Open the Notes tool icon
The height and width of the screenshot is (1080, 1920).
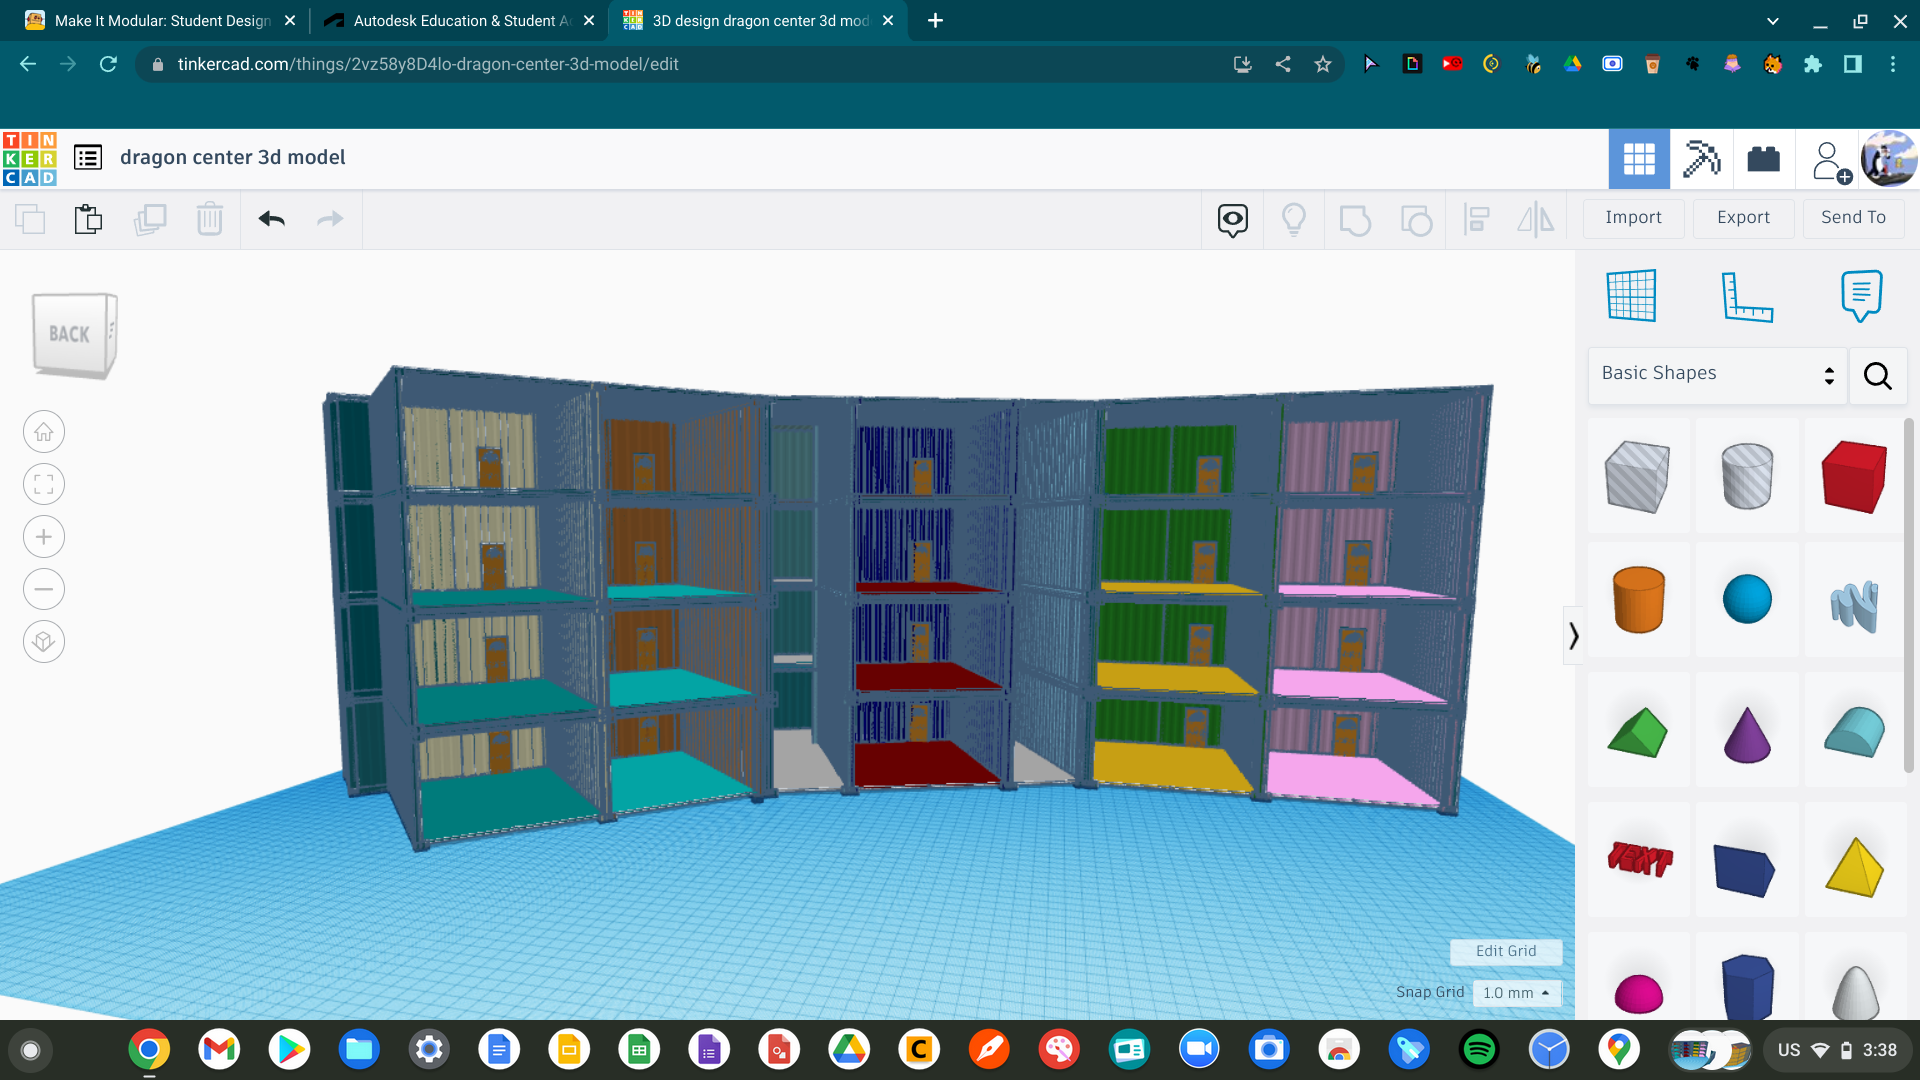(x=1233, y=220)
